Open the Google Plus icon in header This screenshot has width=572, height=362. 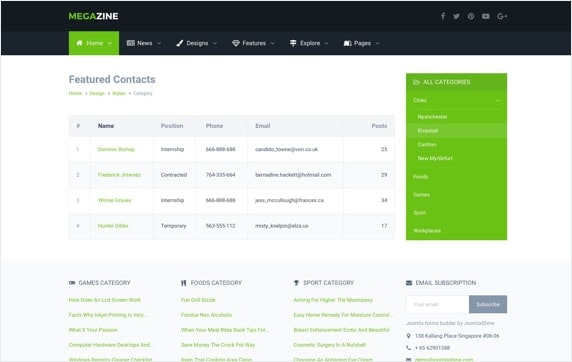coord(502,16)
